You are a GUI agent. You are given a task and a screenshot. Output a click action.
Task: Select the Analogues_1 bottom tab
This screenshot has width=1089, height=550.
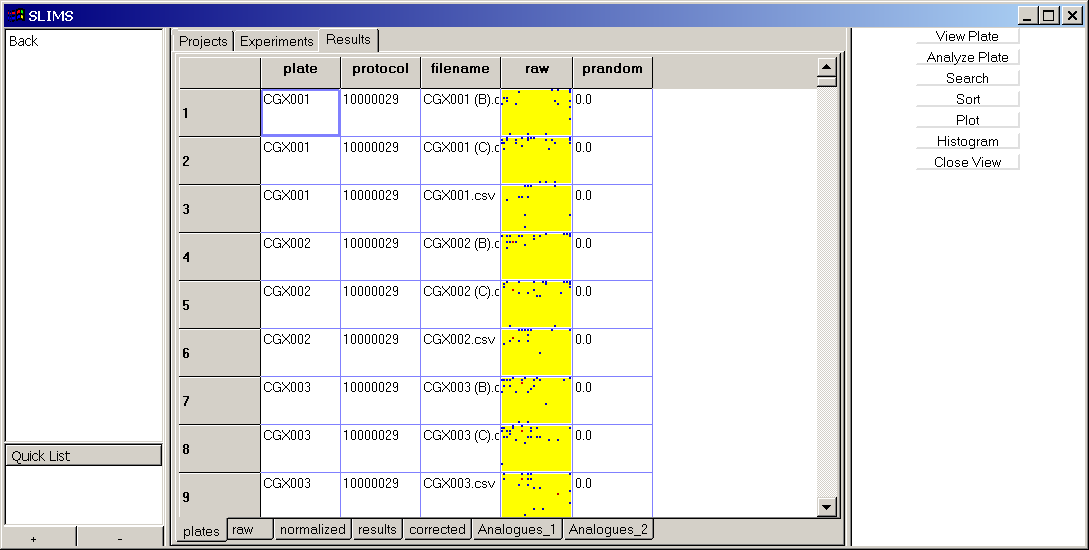(x=516, y=530)
